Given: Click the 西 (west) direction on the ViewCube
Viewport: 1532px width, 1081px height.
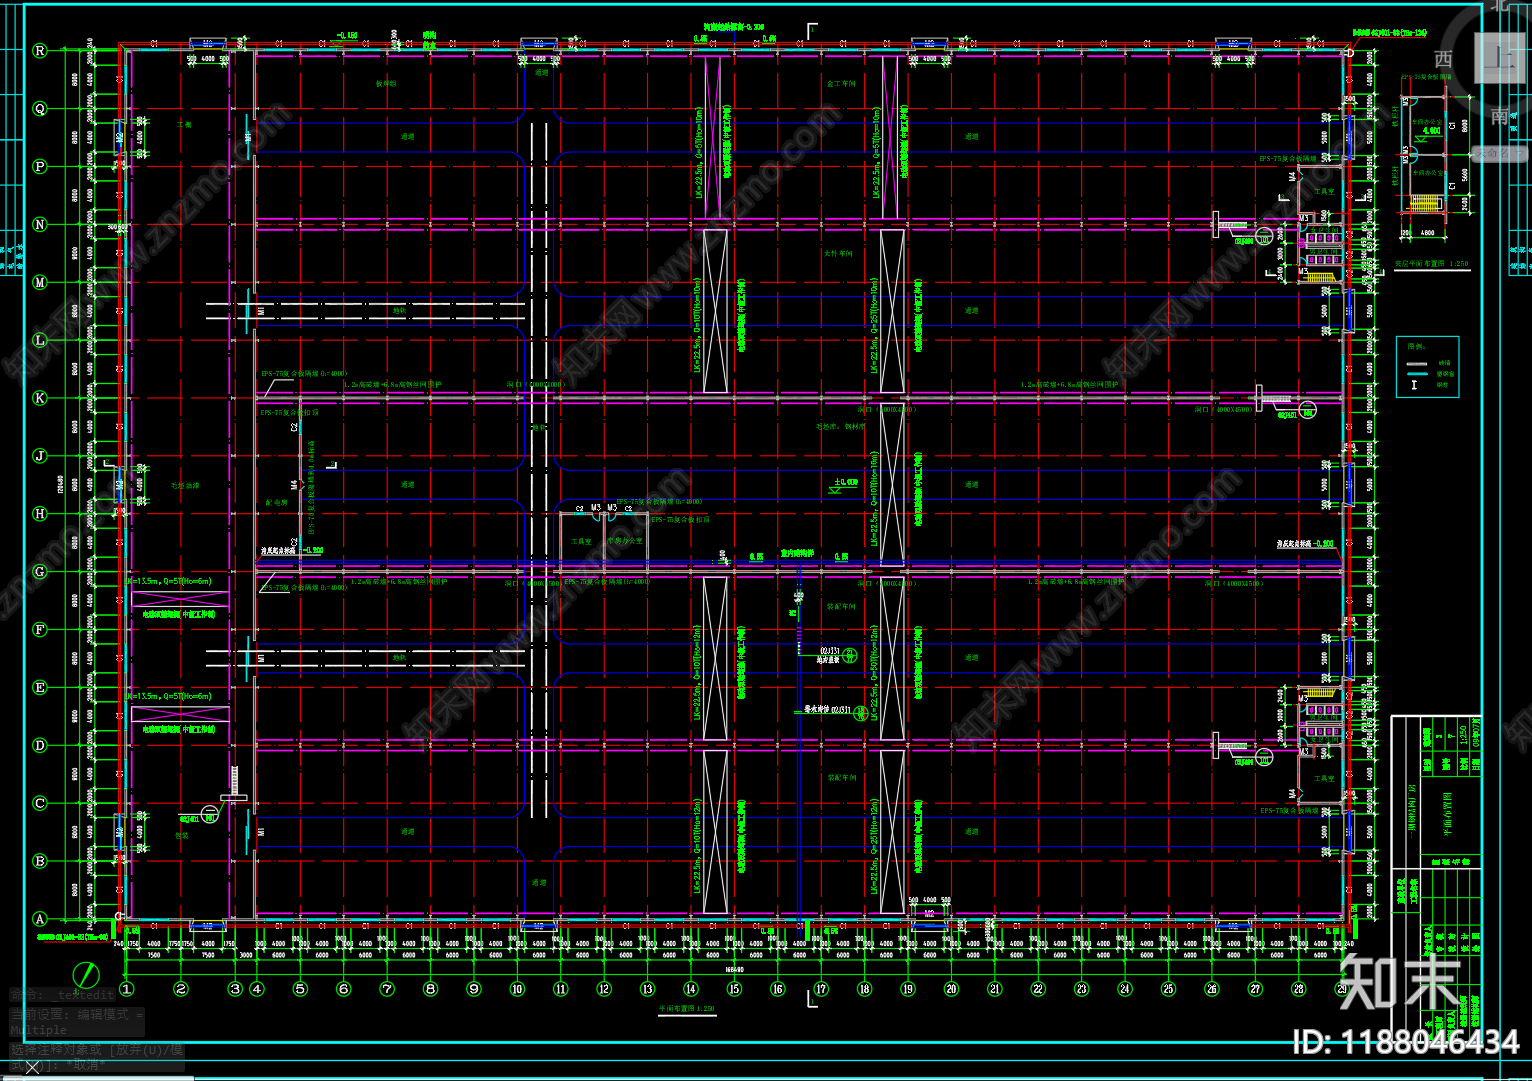Looking at the screenshot, I should [x=1443, y=59].
